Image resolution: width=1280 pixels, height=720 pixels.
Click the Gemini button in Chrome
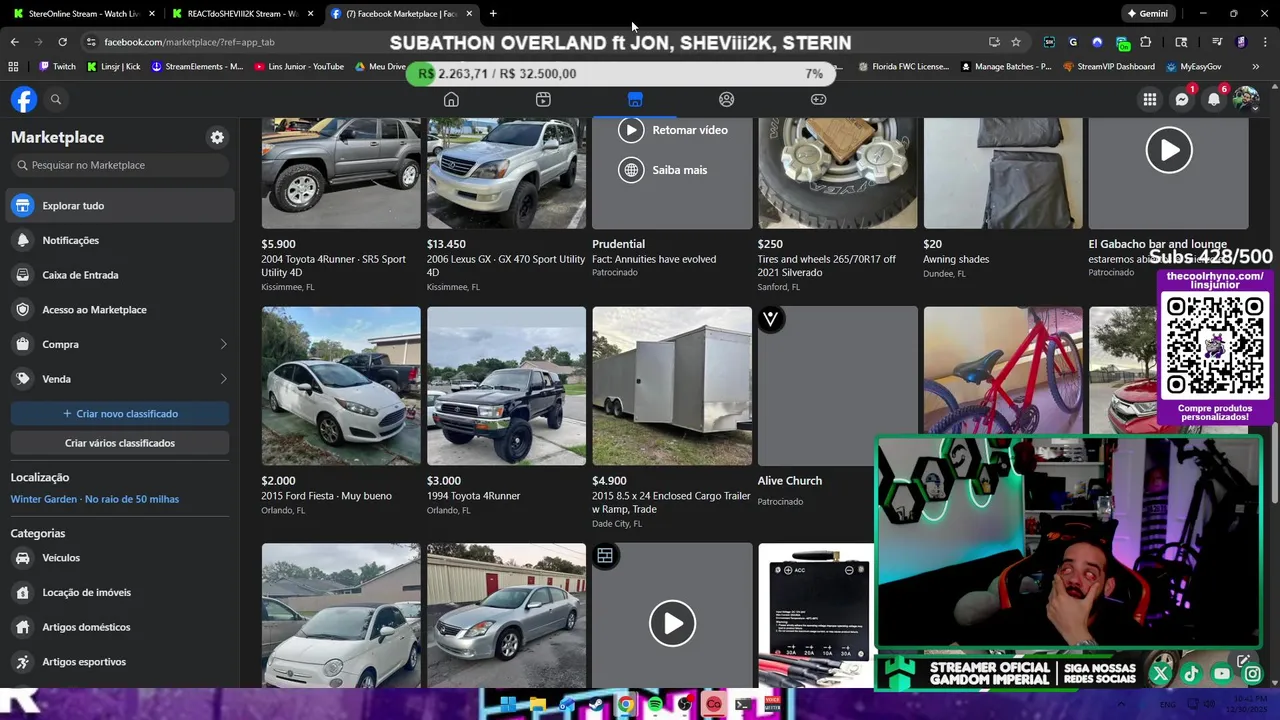click(1146, 14)
